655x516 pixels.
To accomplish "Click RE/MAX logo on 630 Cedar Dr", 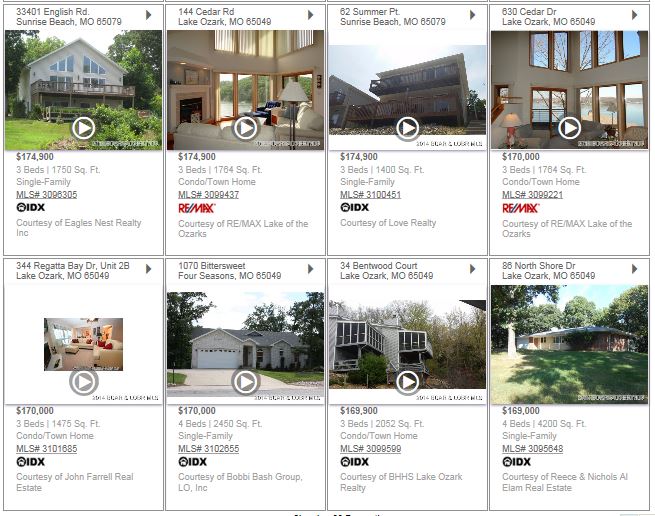I will (520, 208).
